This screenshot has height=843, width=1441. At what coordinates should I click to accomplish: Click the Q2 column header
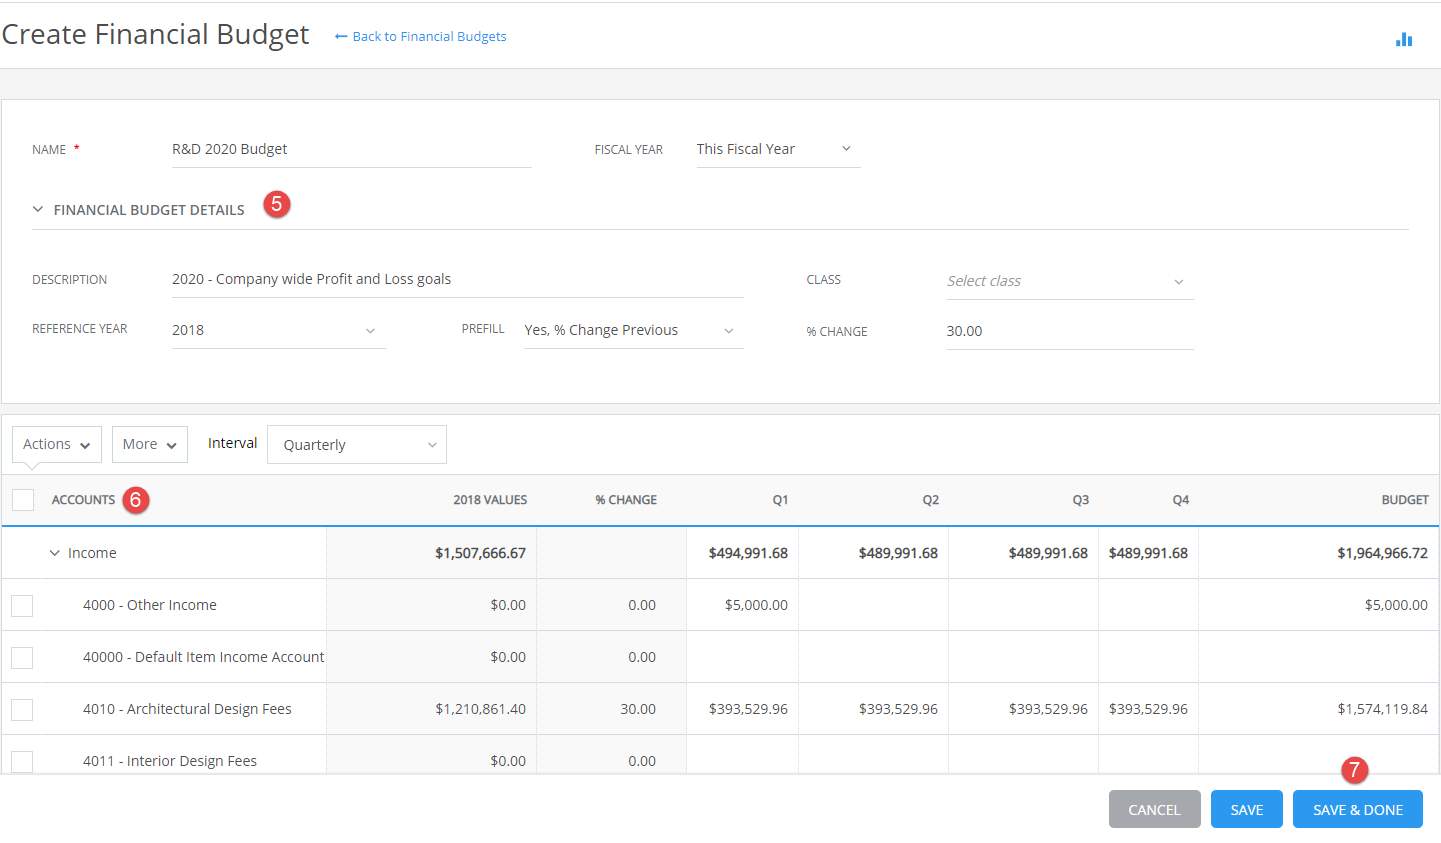931,500
